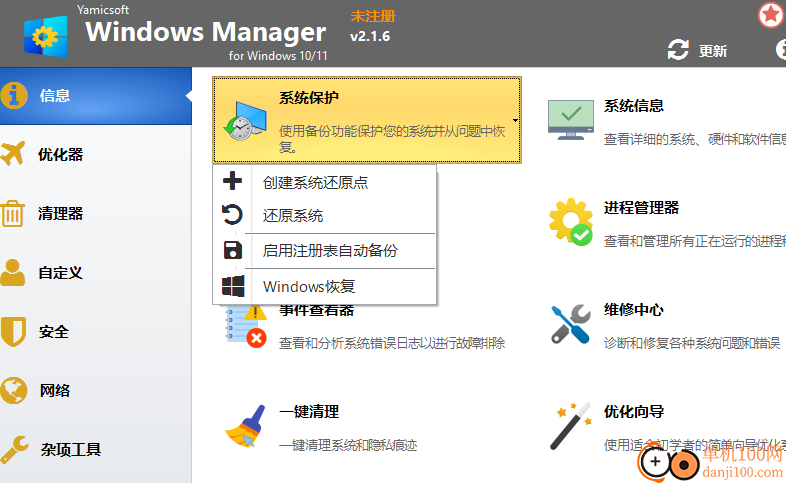Click the 自定义 user silhouette icon
This screenshot has width=786, height=483.
(x=13, y=273)
